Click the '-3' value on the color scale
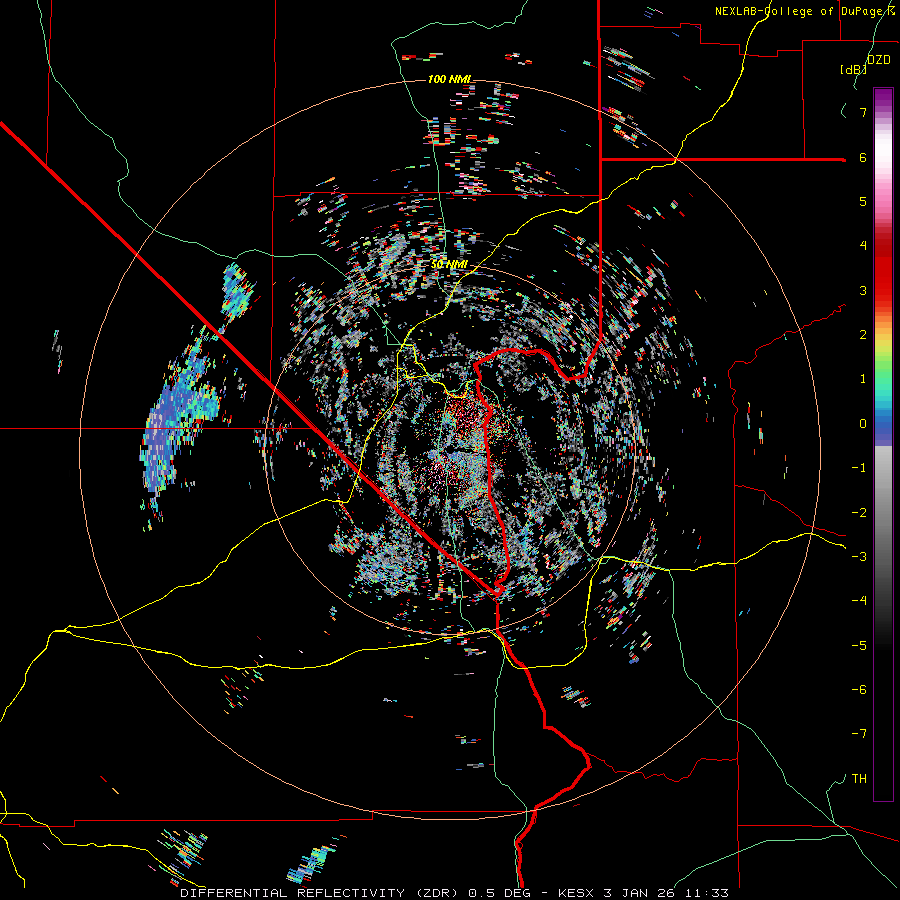Viewport: 900px width, 900px height. 859,557
